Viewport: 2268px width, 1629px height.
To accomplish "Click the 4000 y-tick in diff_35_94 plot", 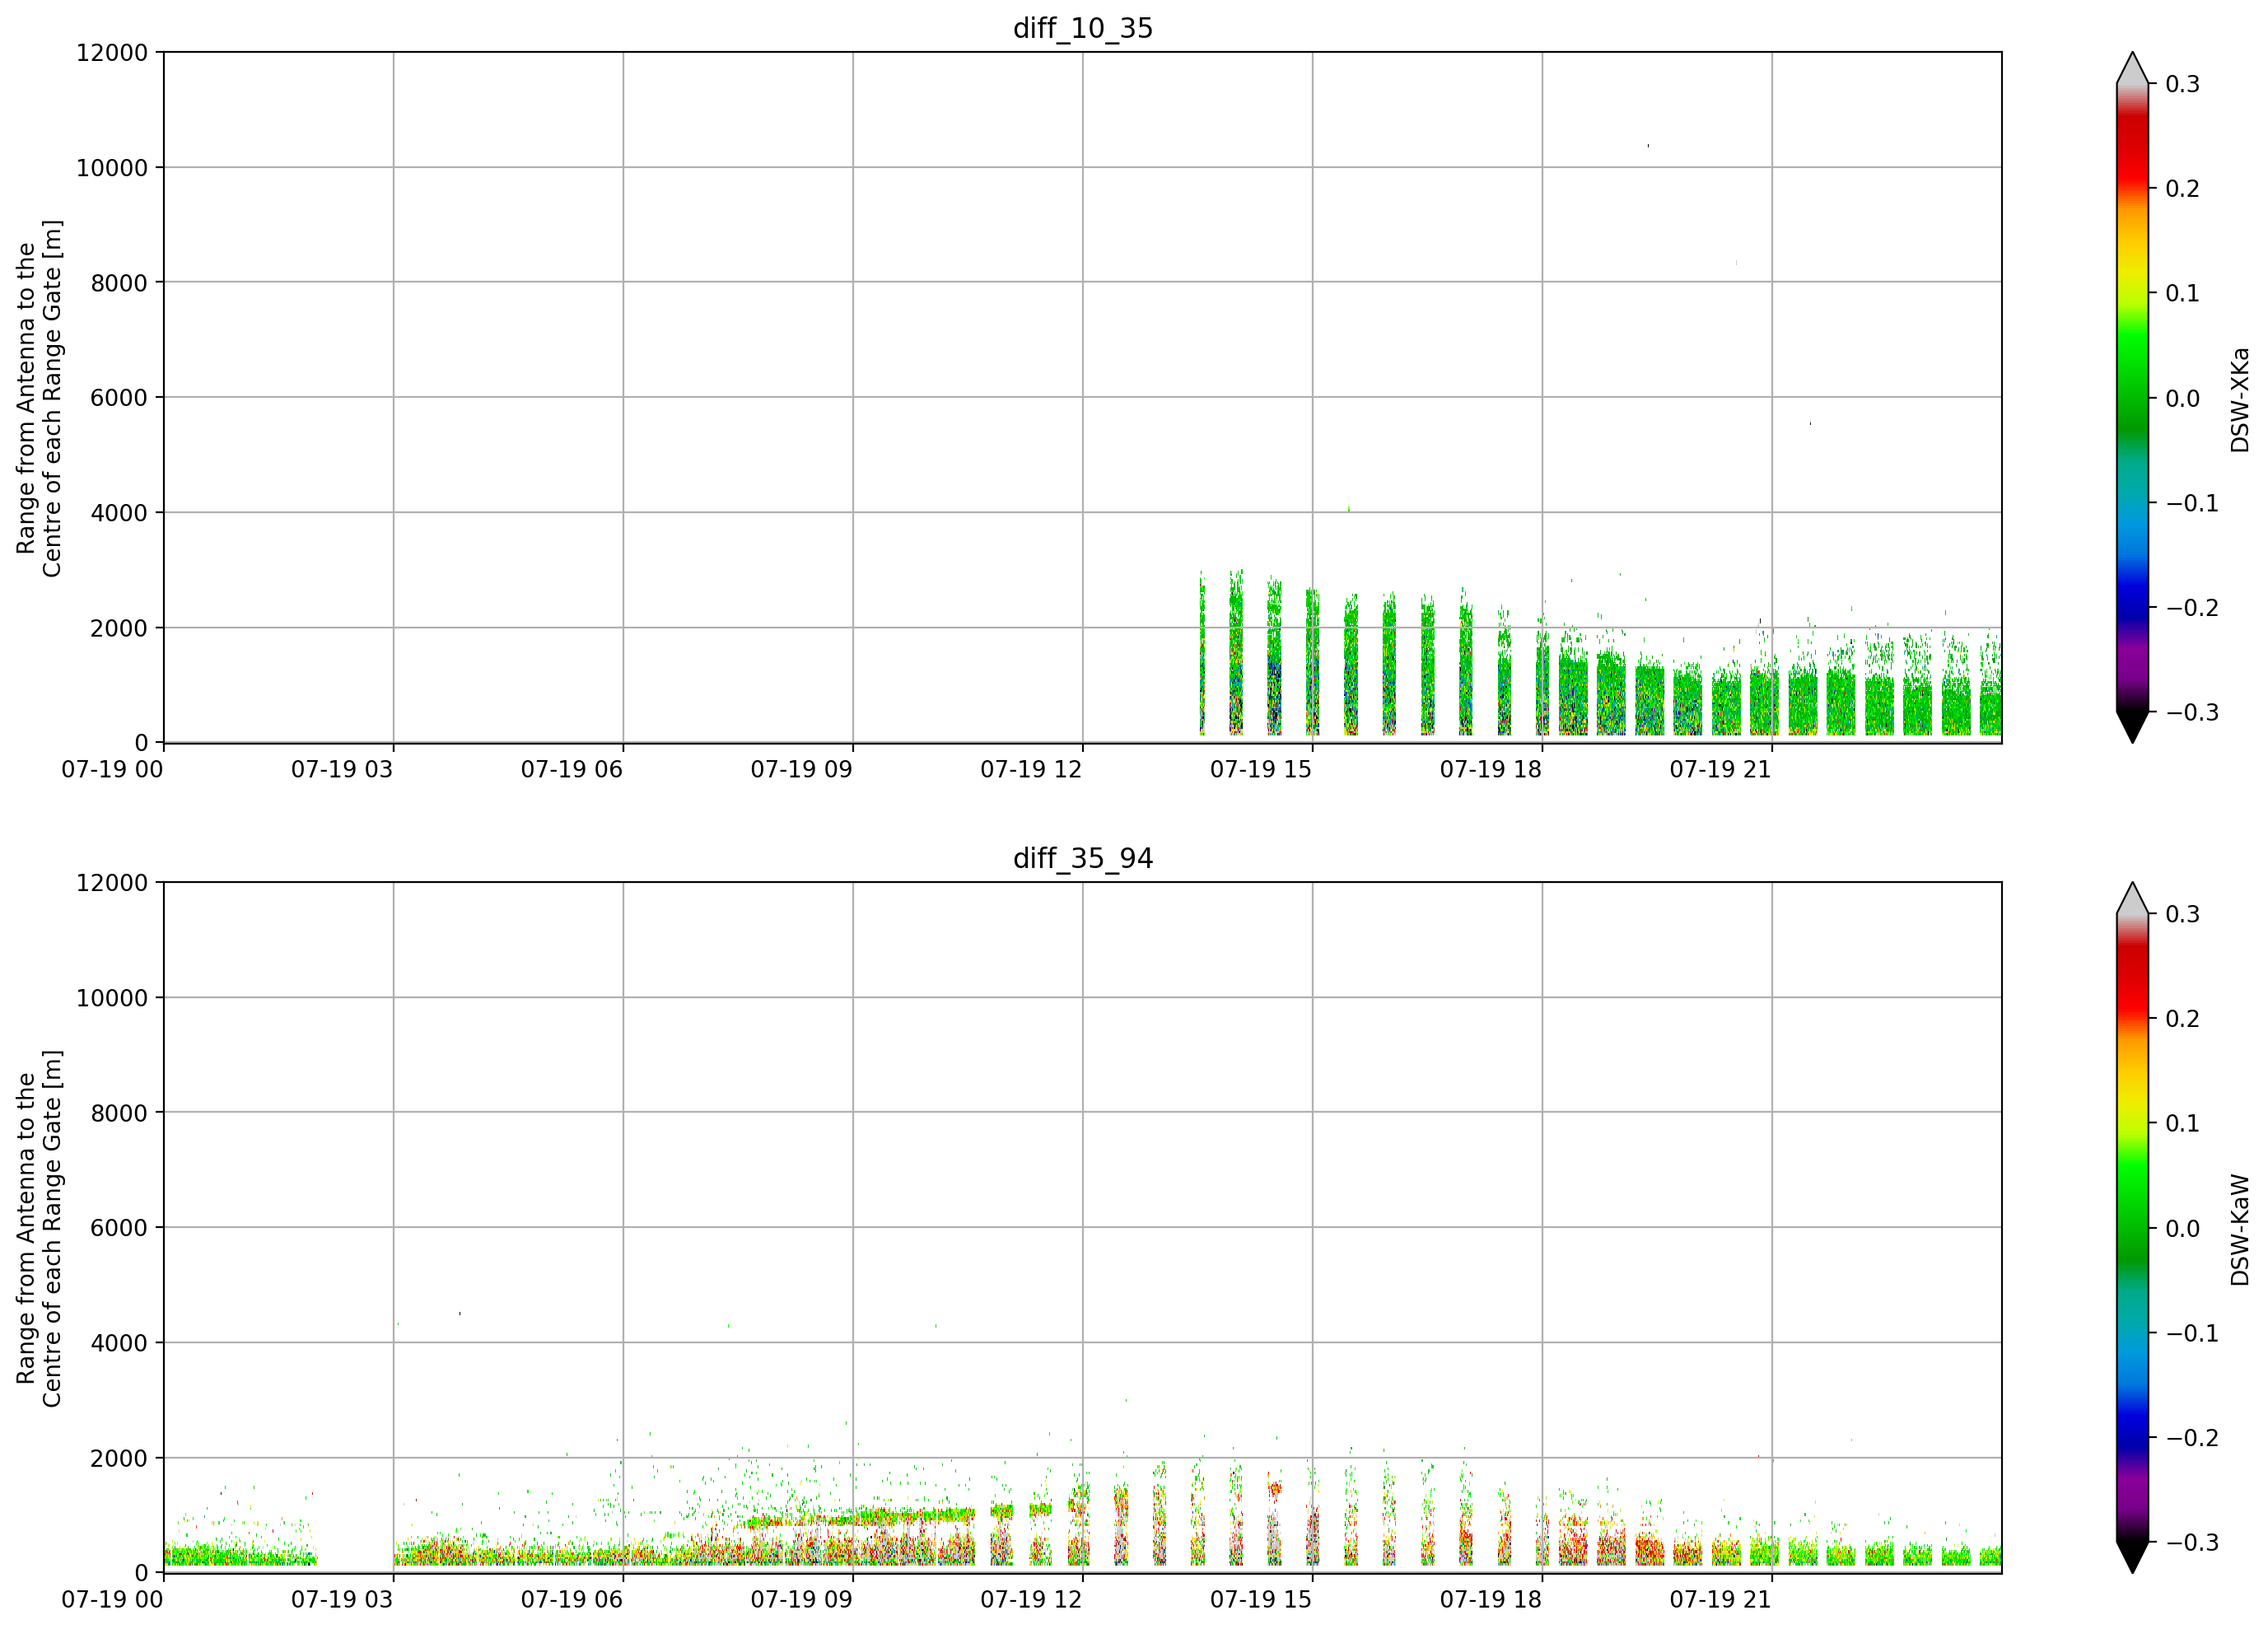I will [119, 1343].
